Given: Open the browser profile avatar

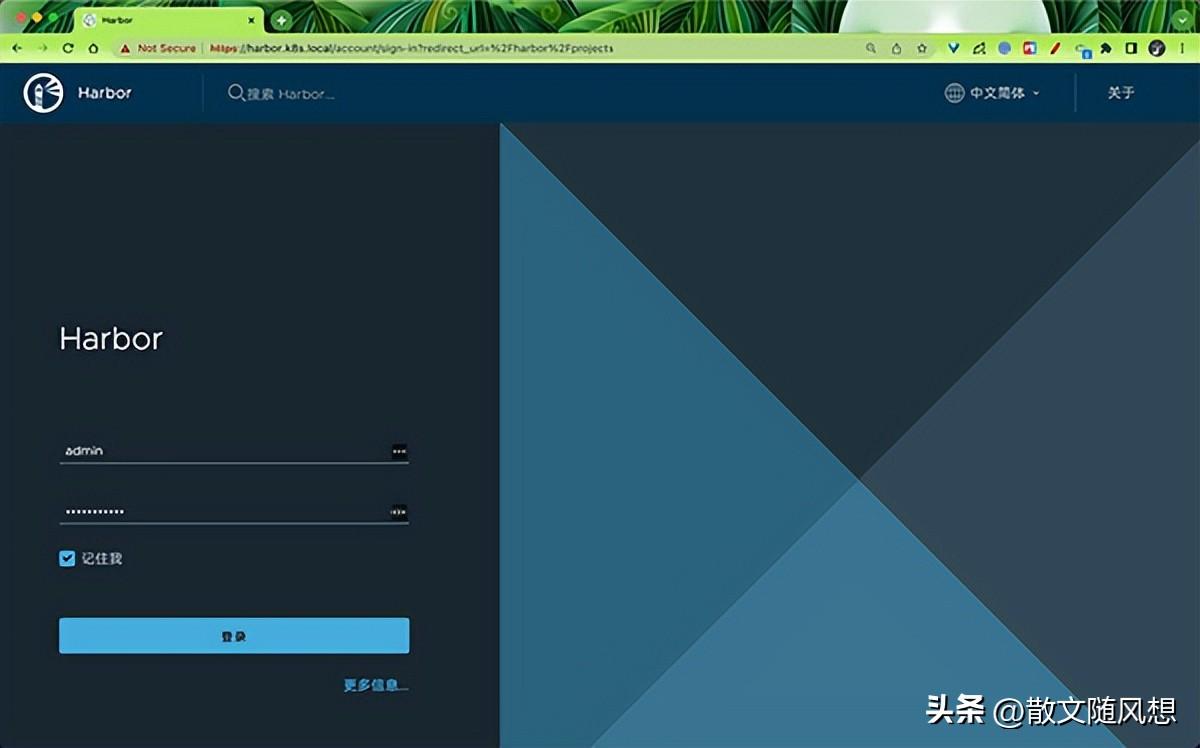Looking at the screenshot, I should (1157, 48).
